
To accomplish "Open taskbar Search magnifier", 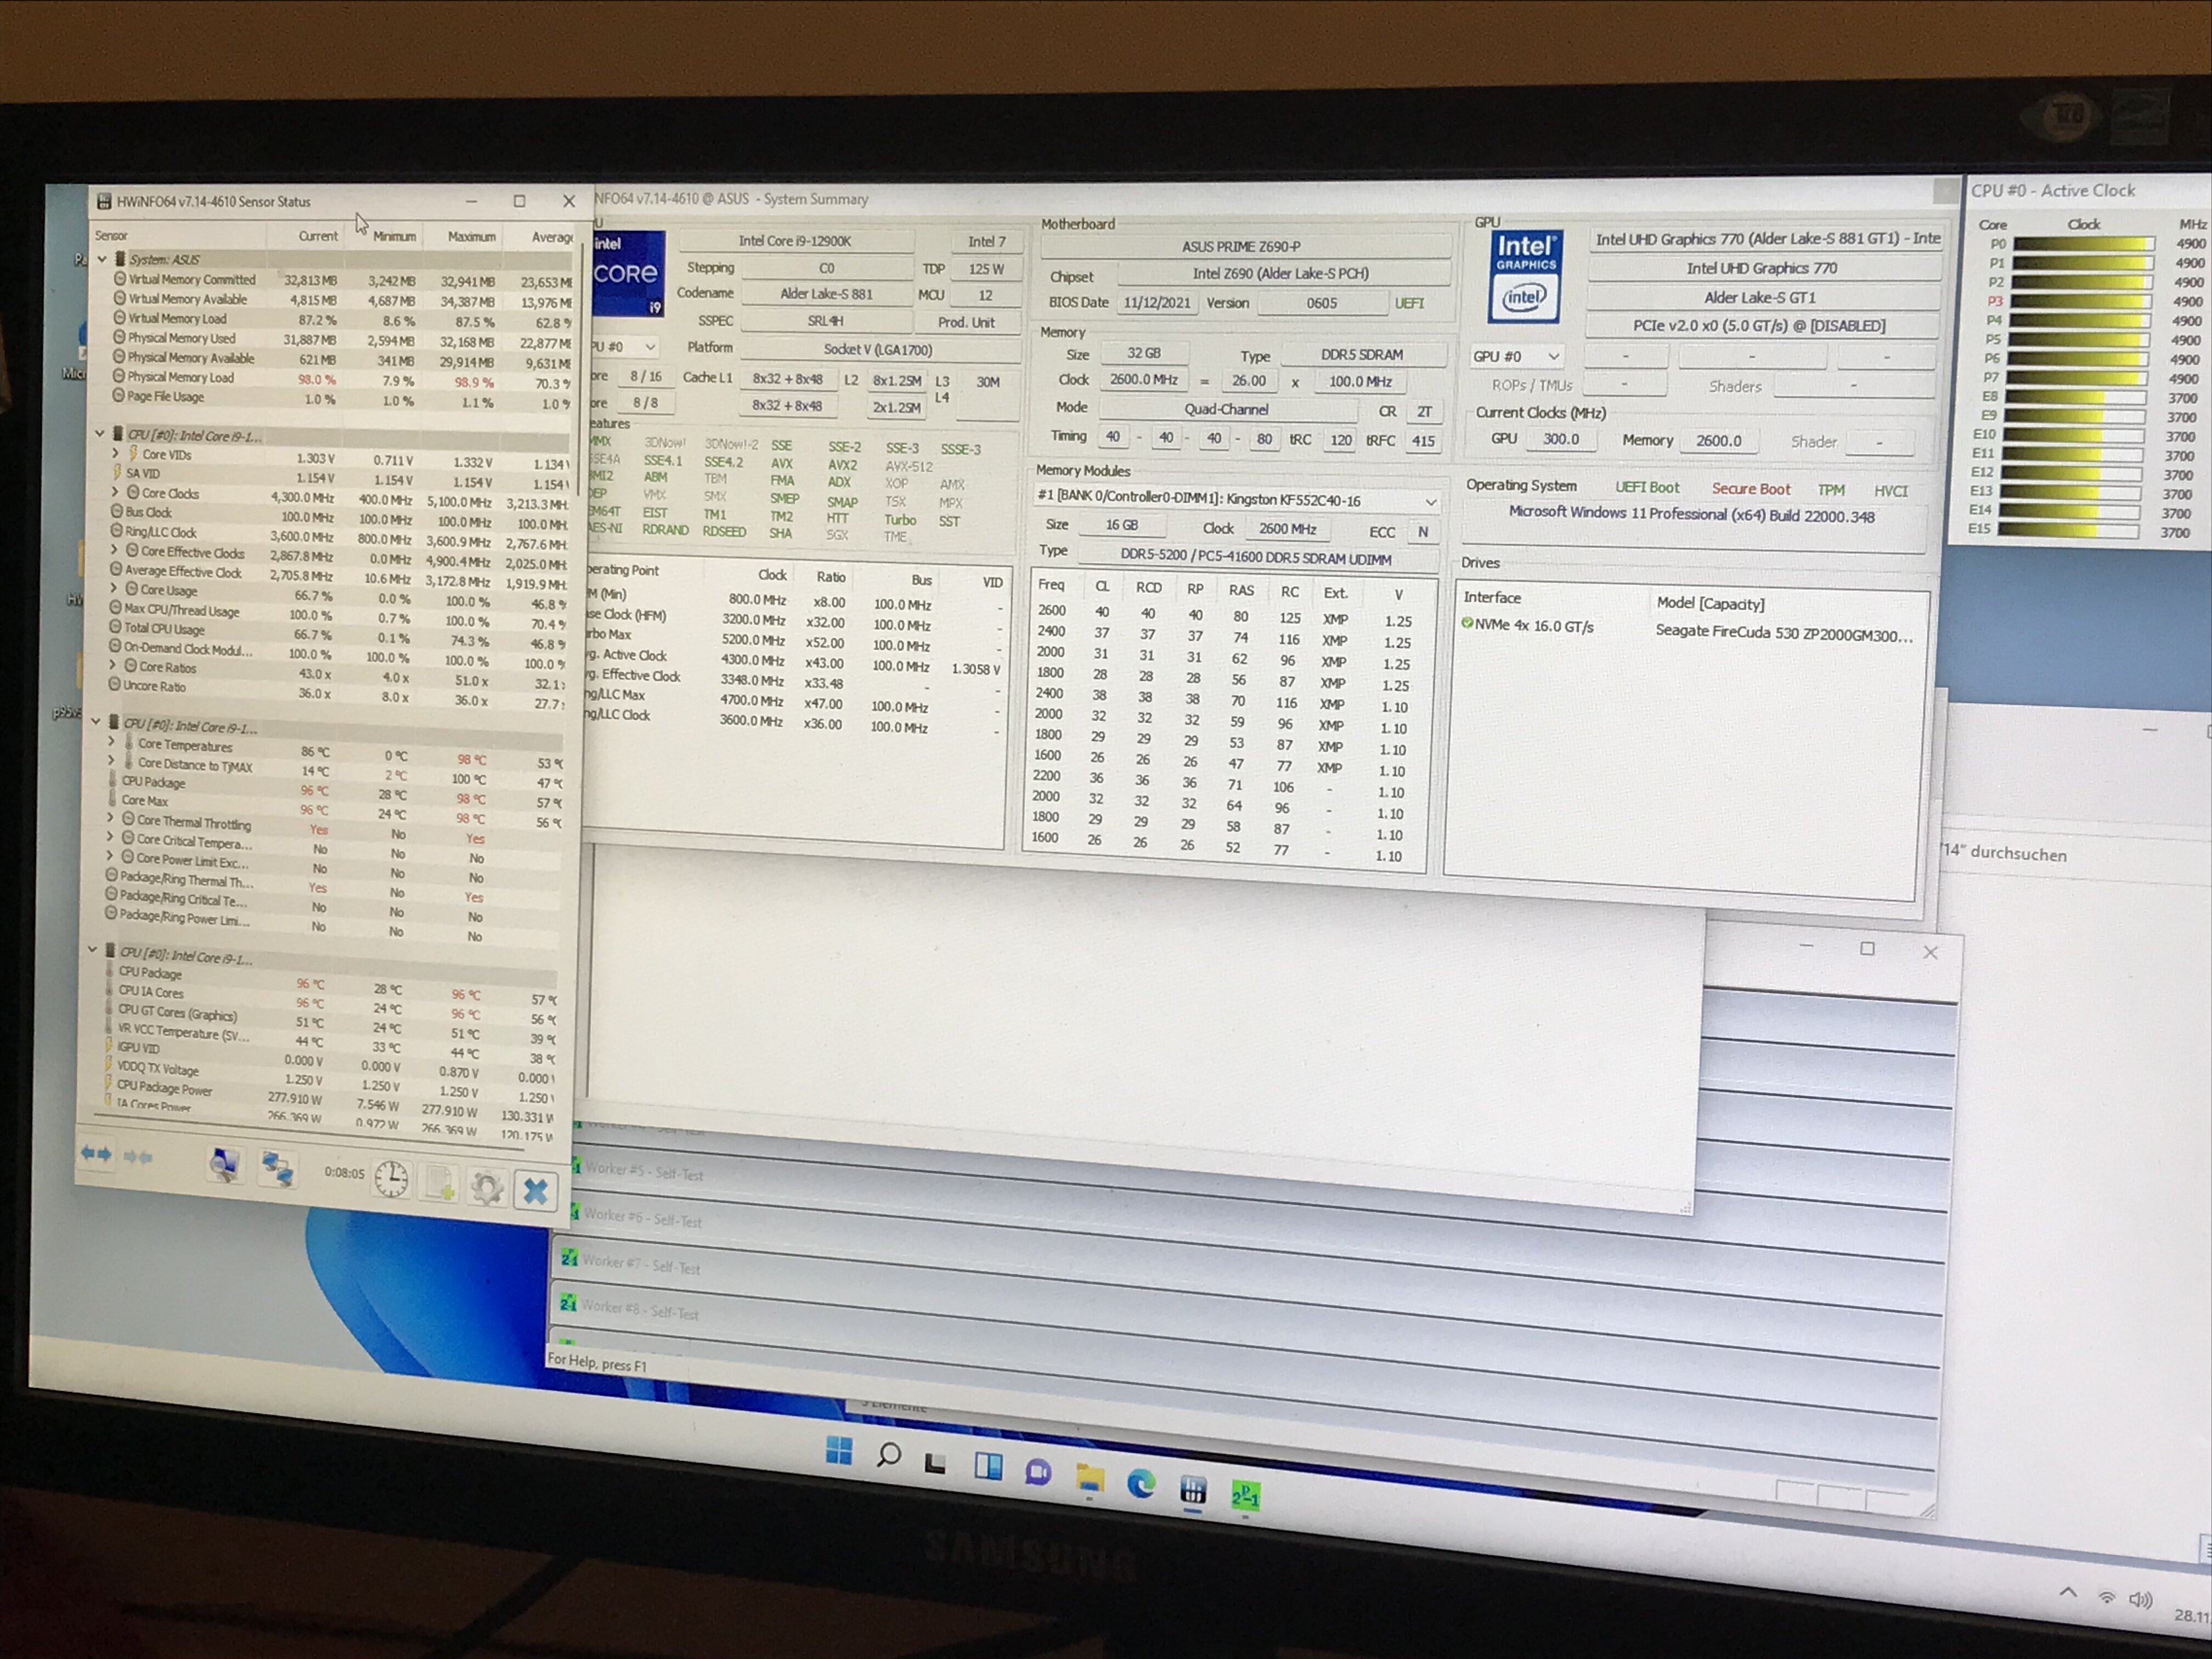I will click(x=888, y=1455).
